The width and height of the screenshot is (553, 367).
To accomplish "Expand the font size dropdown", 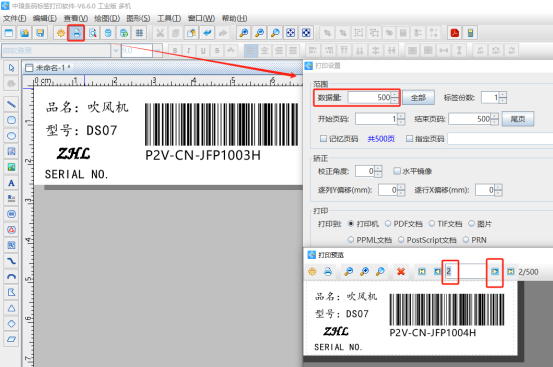I will point(158,50).
